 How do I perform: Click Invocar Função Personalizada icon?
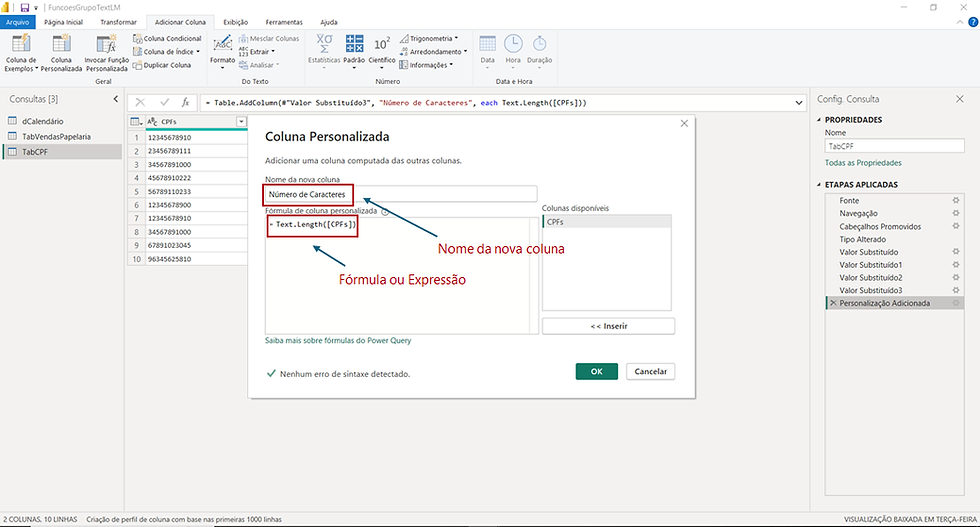tap(106, 44)
